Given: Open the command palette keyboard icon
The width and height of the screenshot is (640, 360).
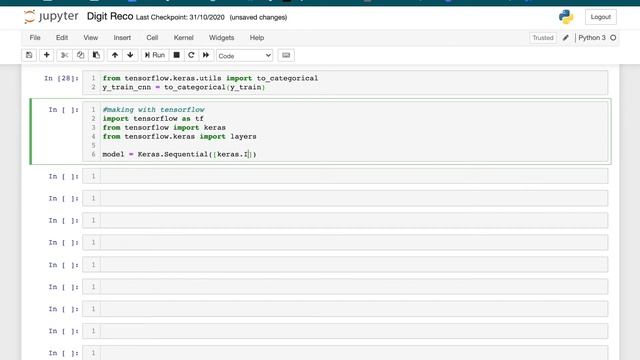Looking at the screenshot, I should click(286, 55).
